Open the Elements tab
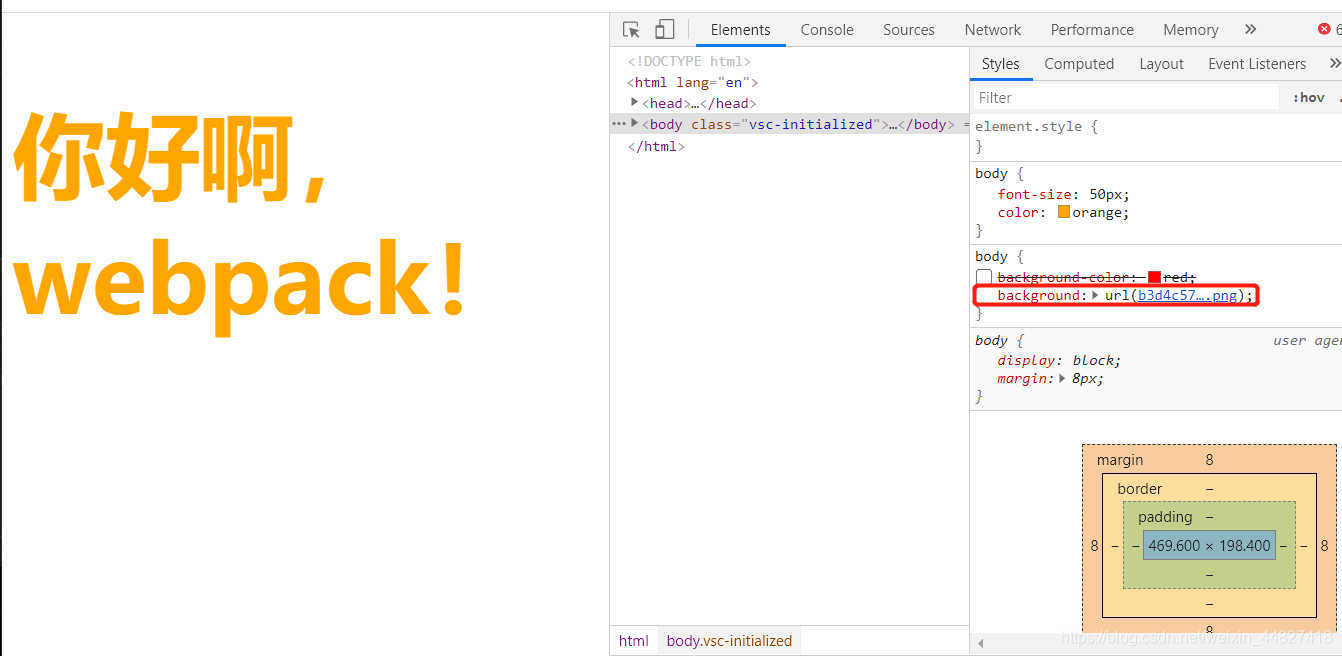 (x=741, y=30)
